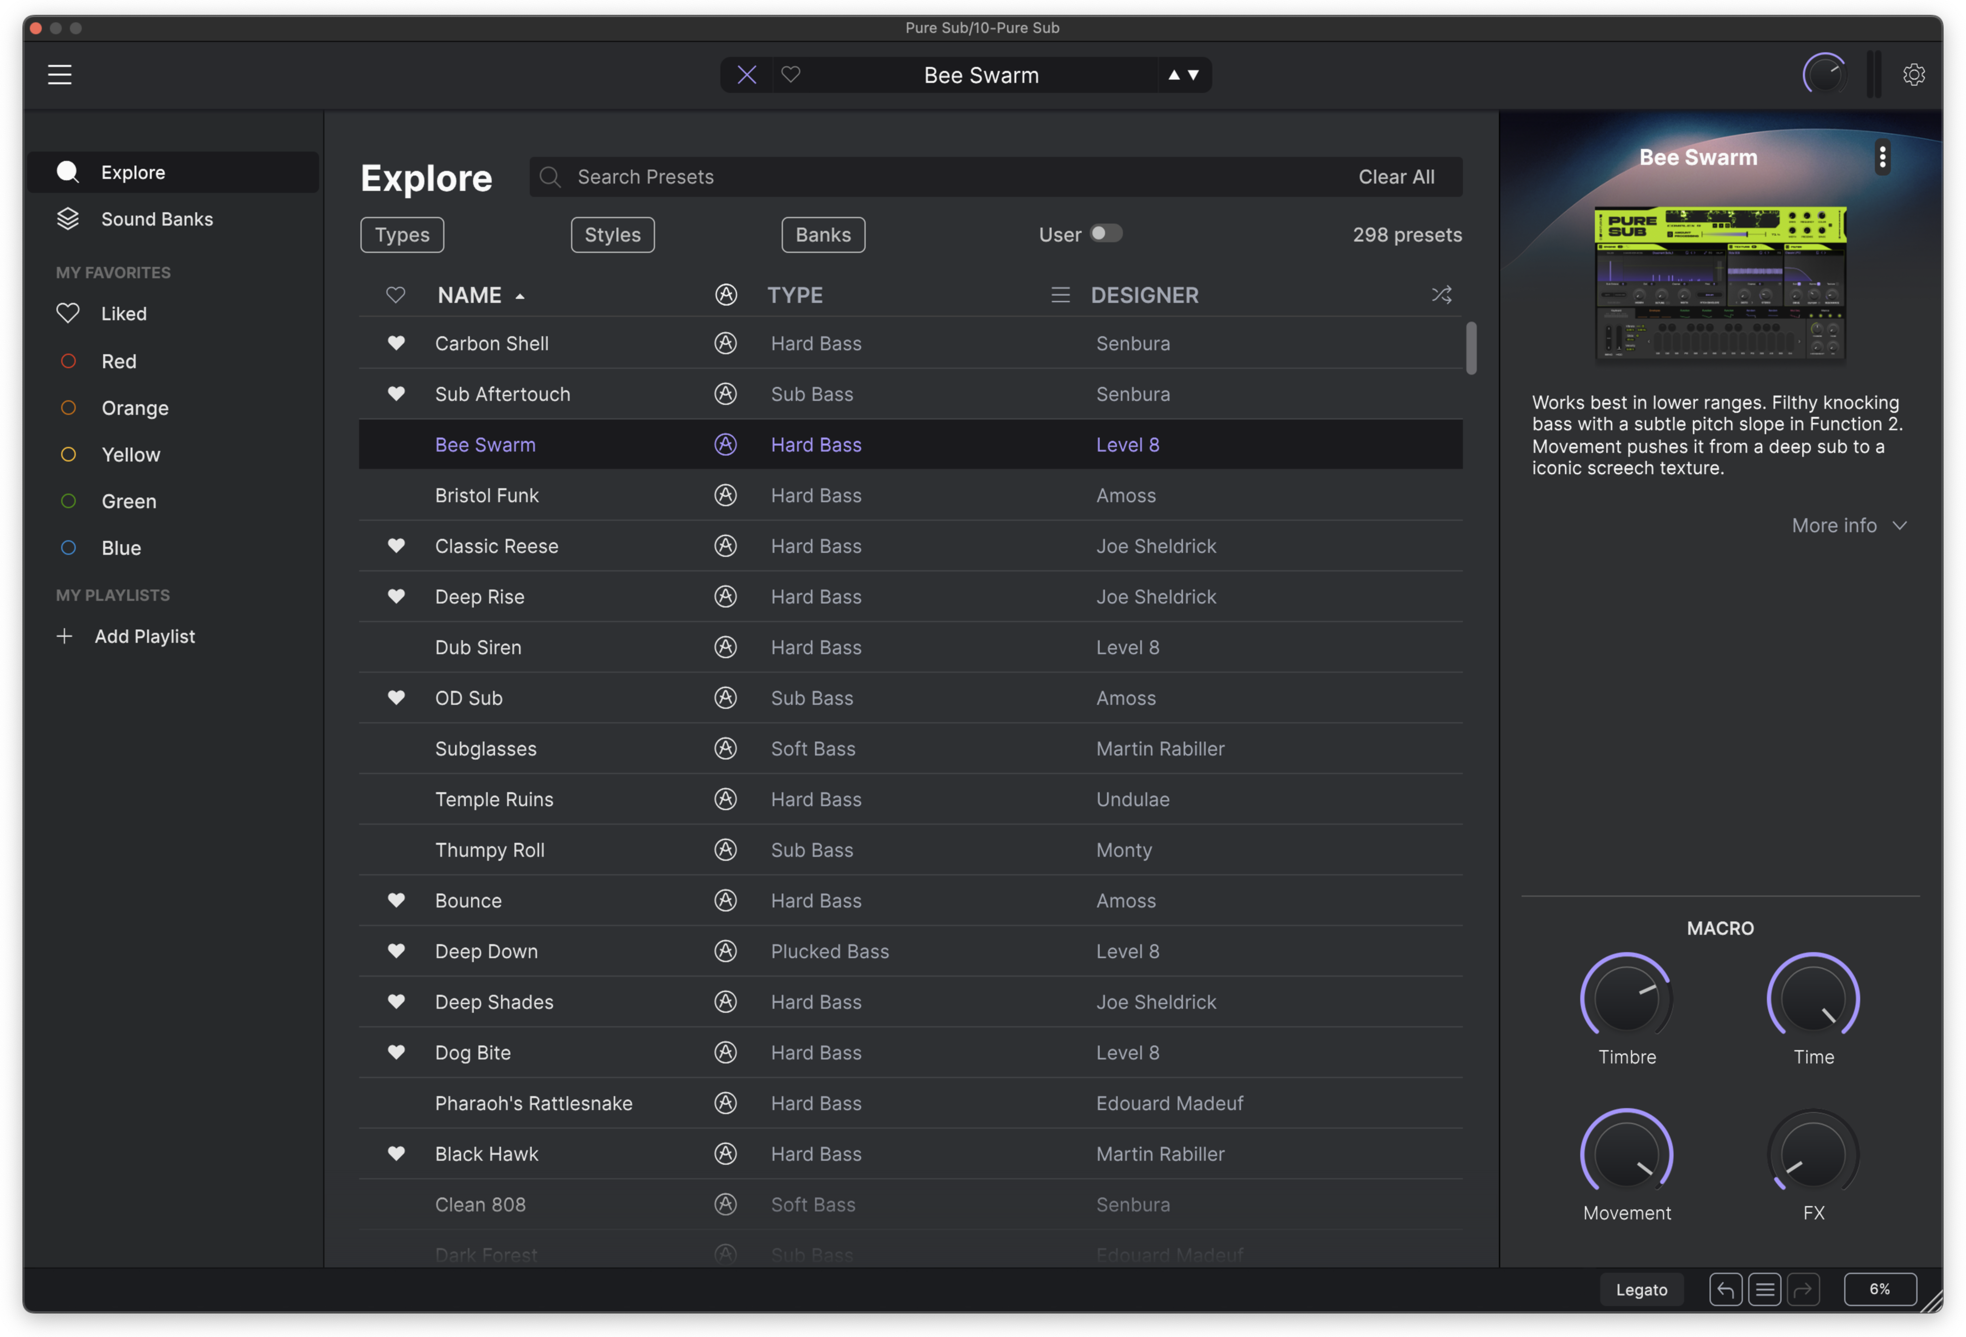Viewport: 1966px width, 1337px height.
Task: Unlike the OD Sub preset
Action: click(x=396, y=698)
